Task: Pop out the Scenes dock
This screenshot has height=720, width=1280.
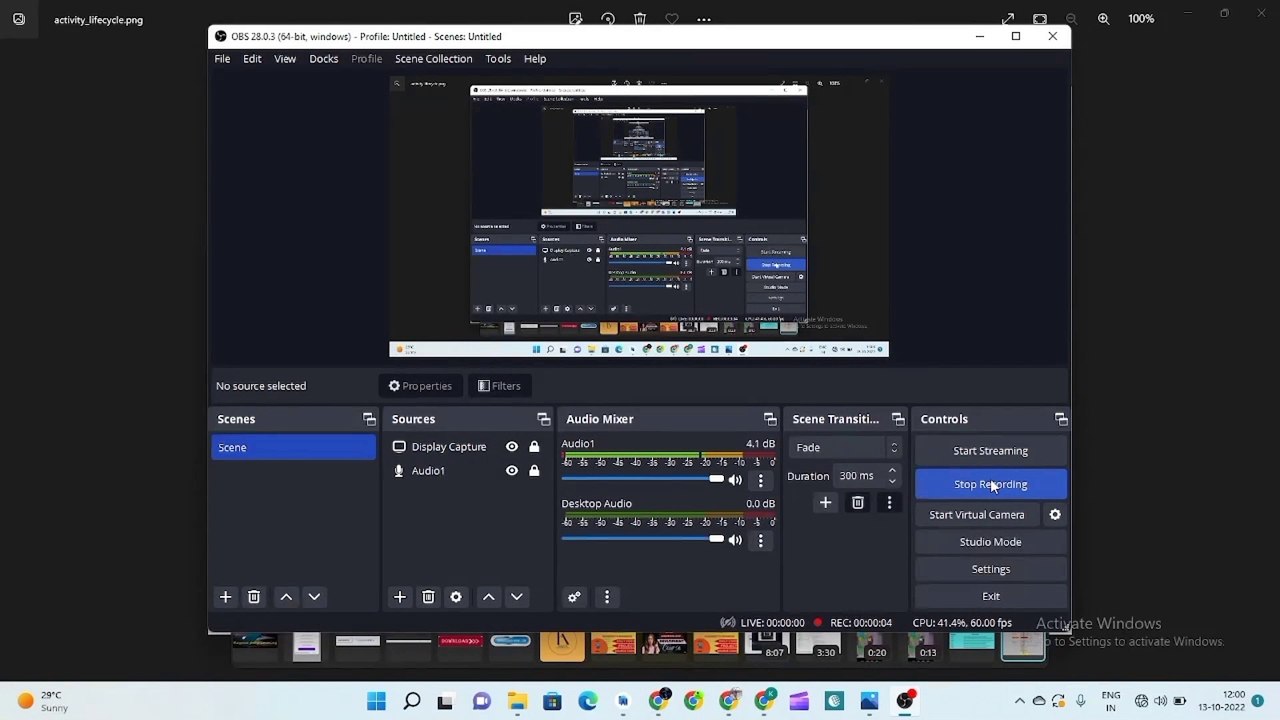Action: (369, 419)
